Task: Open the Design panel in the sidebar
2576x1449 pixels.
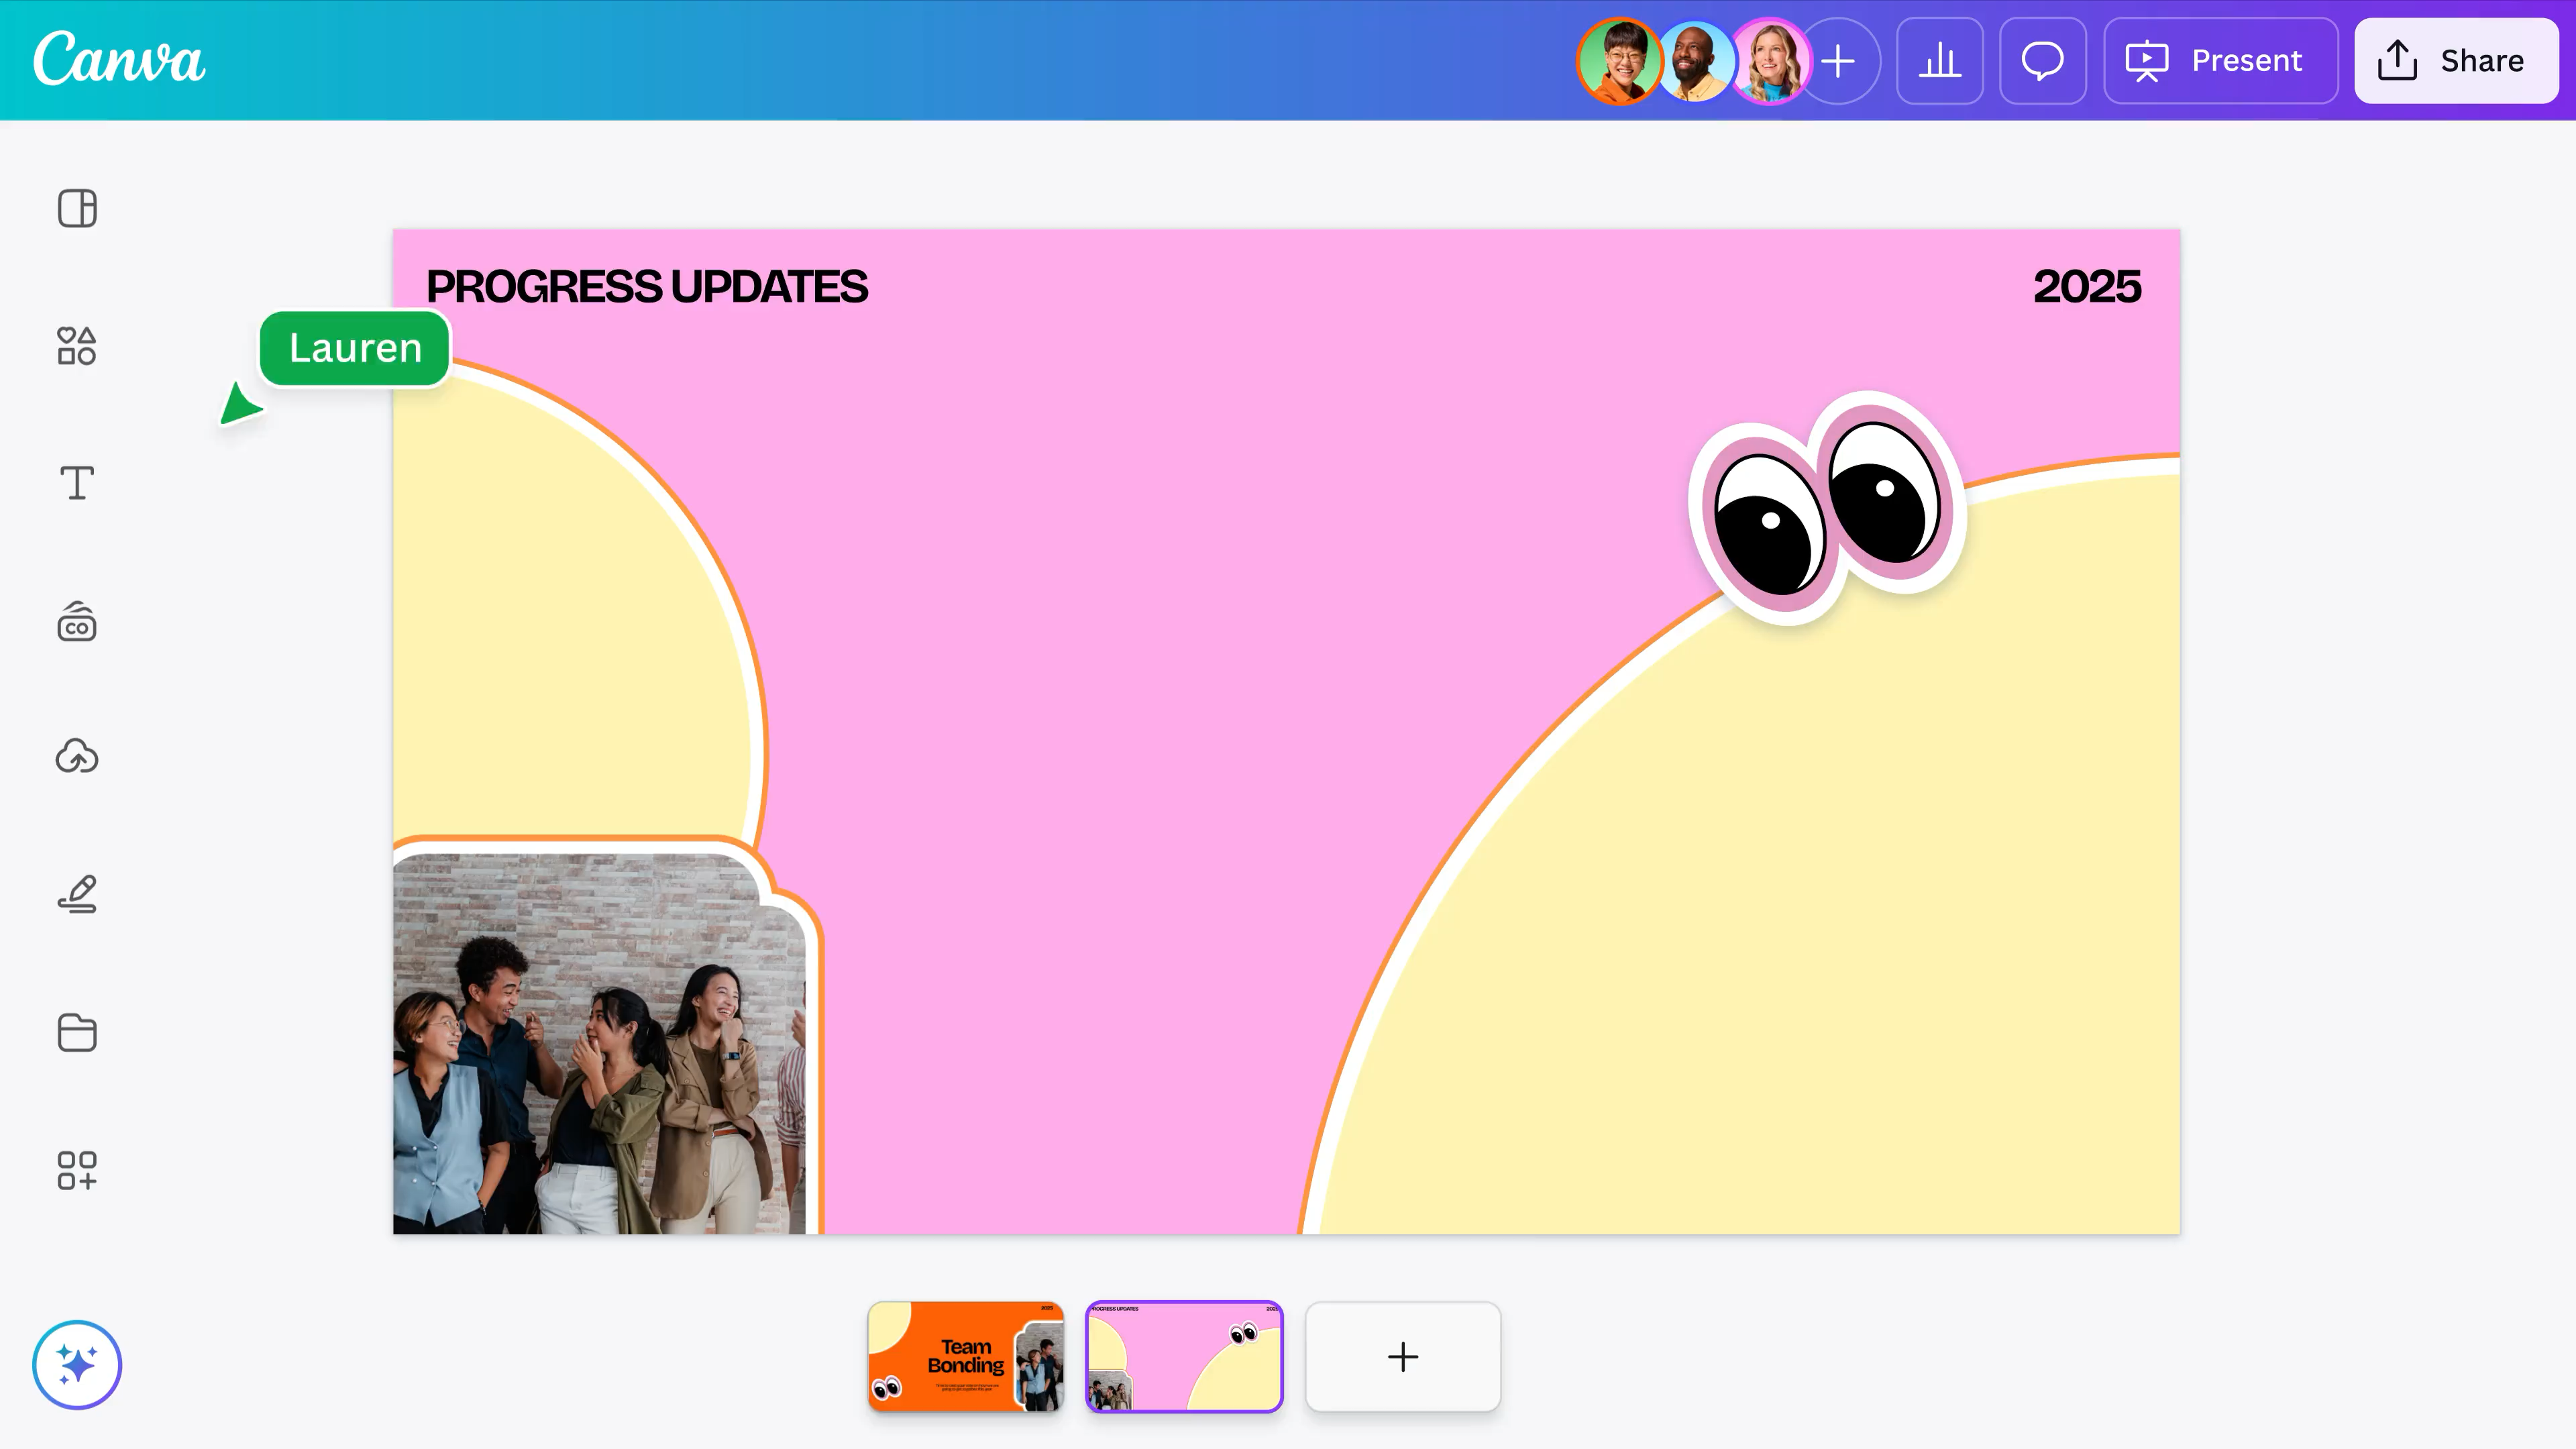Action: 77,208
